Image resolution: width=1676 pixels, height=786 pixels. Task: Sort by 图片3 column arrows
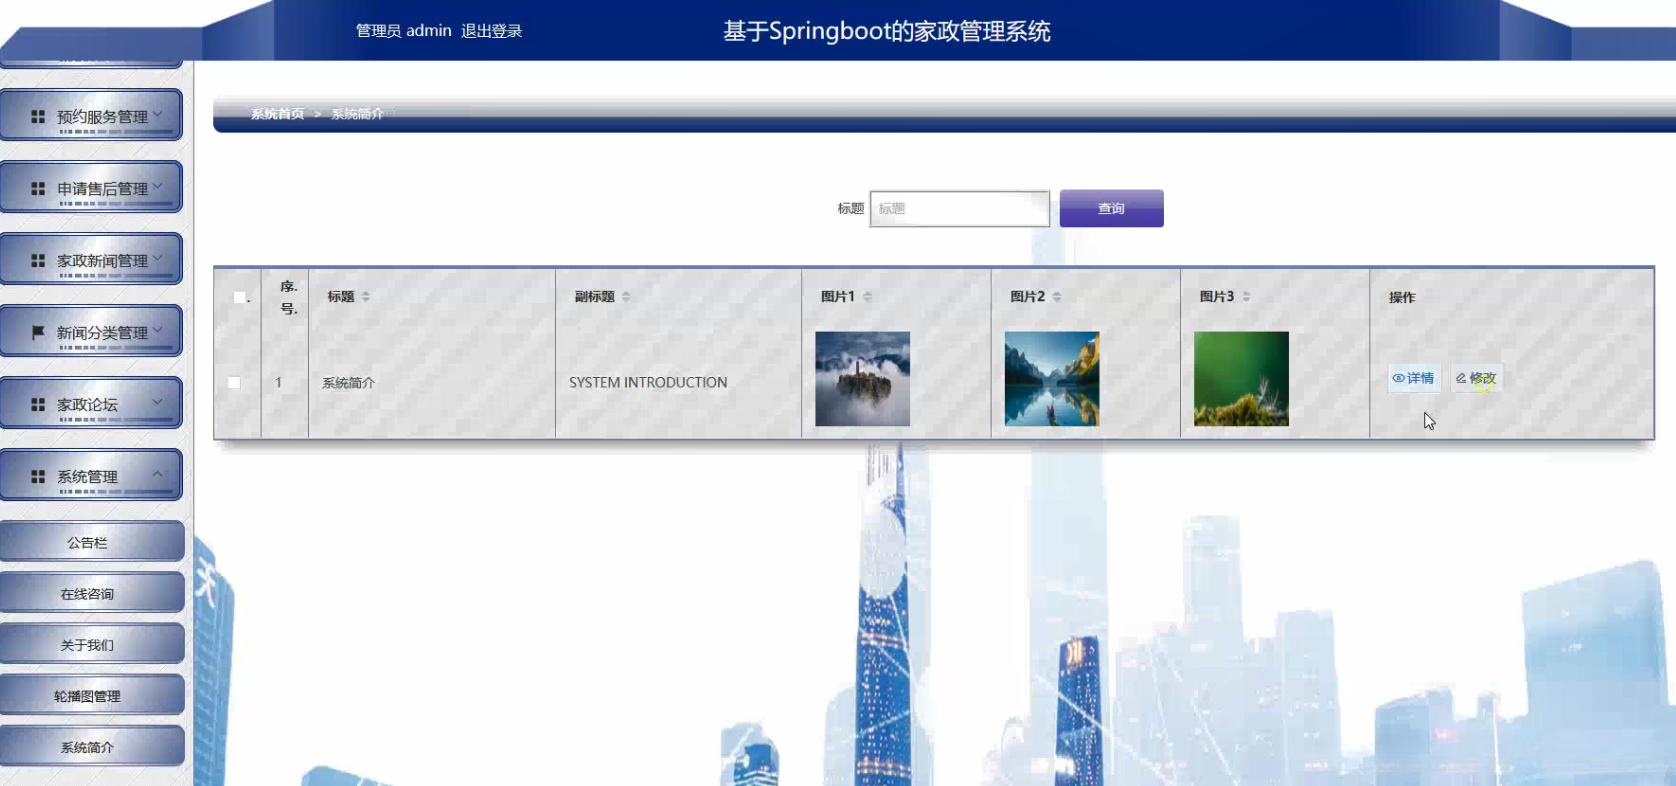pos(1246,297)
